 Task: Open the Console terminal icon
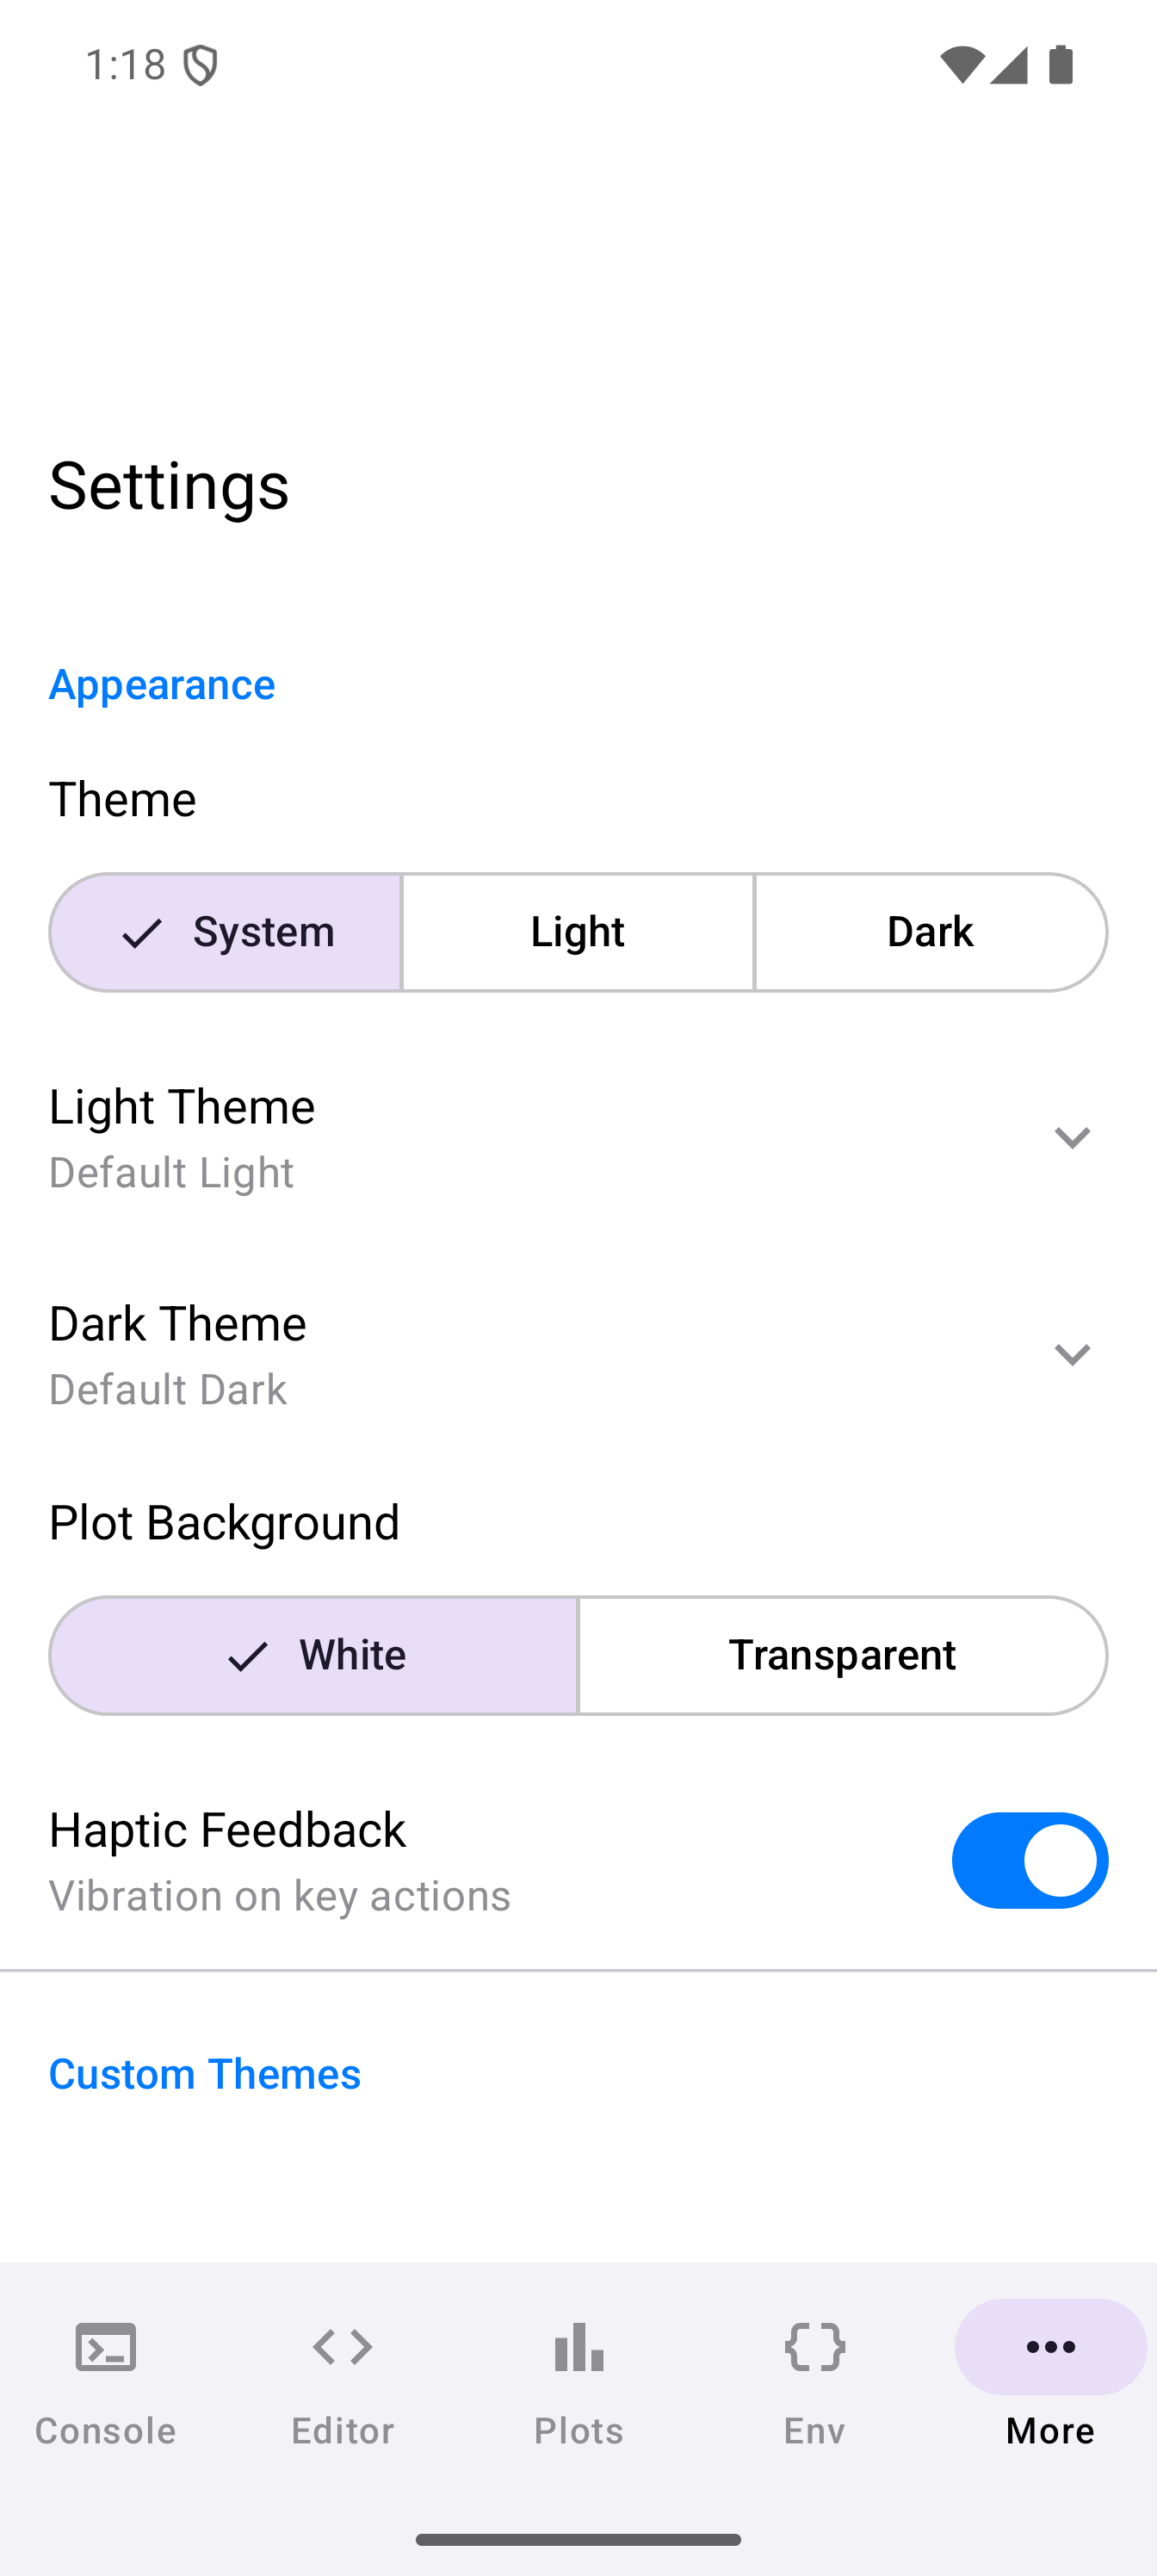pyautogui.click(x=105, y=2346)
